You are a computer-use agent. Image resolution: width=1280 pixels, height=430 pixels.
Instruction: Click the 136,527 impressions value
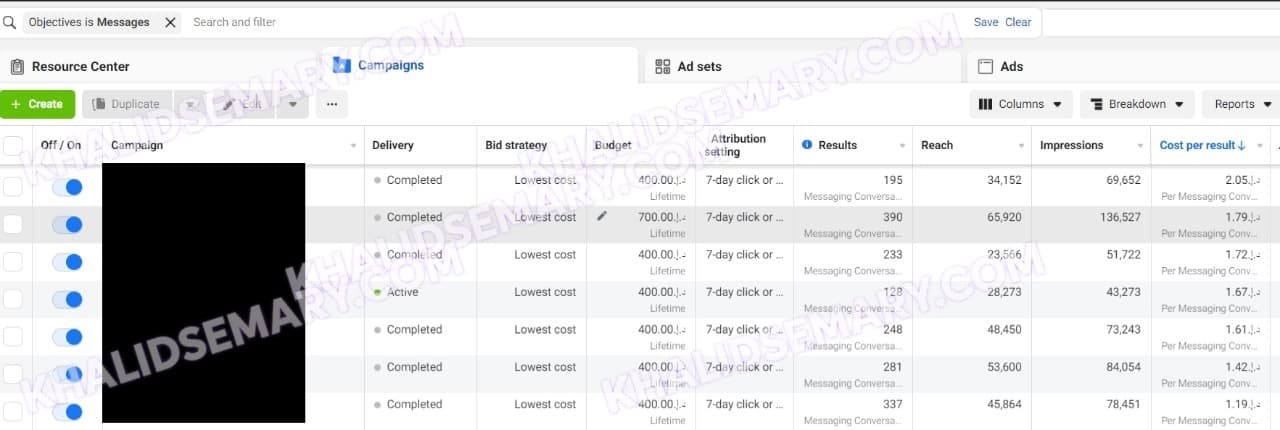click(x=1119, y=217)
